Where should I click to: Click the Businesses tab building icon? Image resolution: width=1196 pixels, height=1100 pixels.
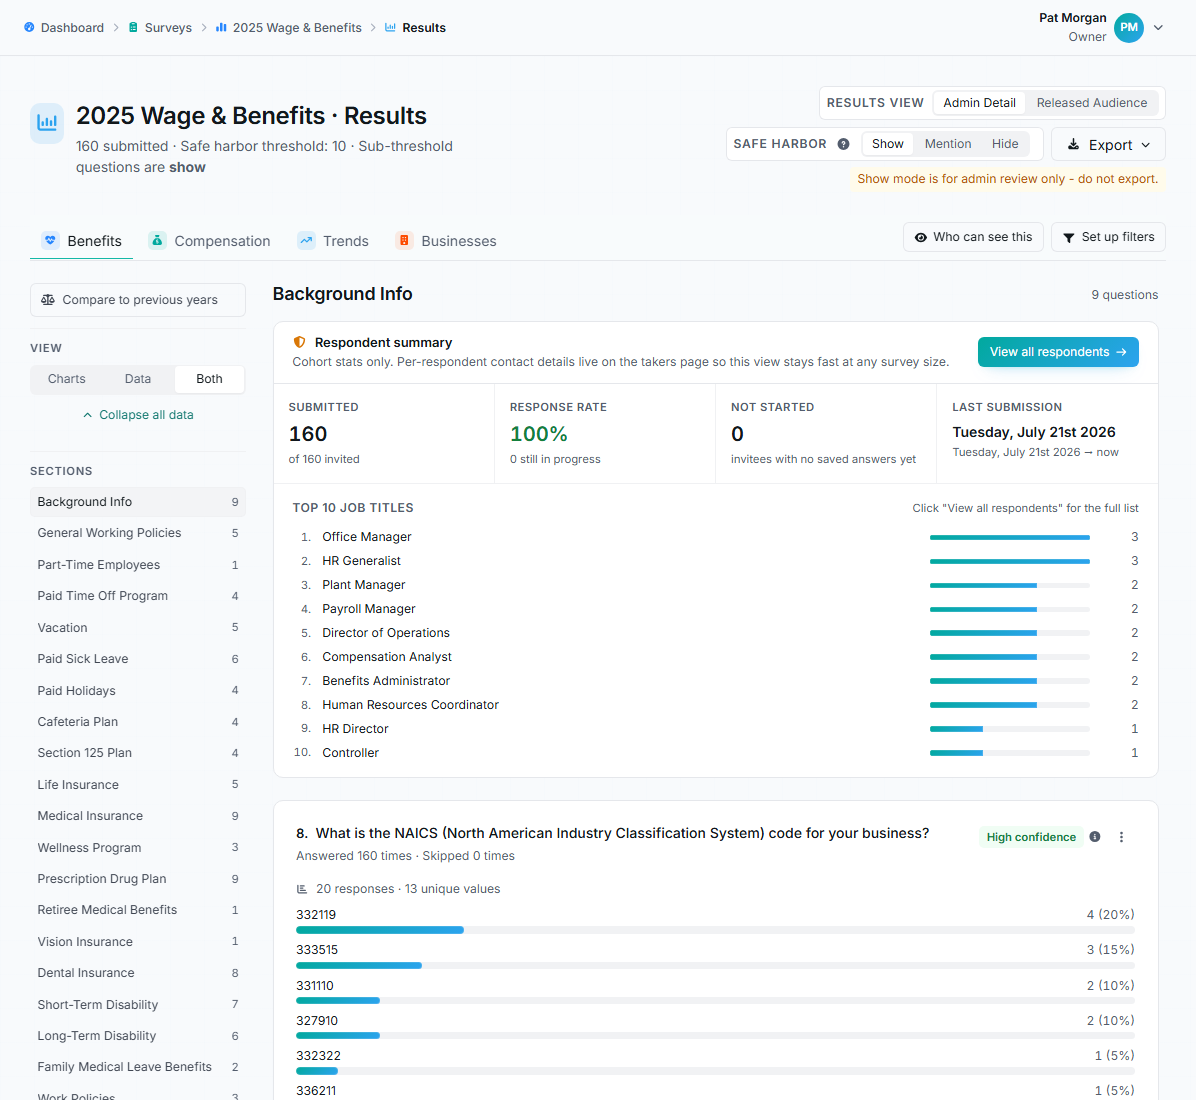[x=404, y=240]
